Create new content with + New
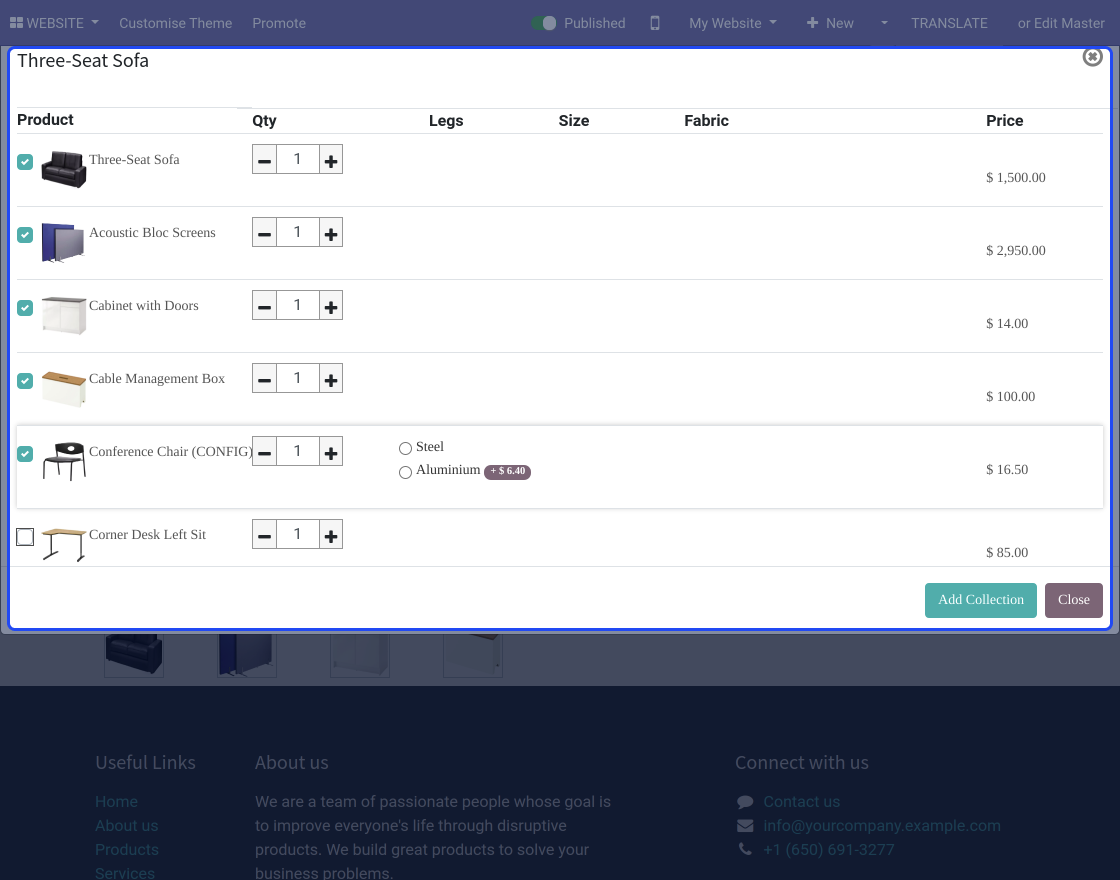The image size is (1120, 880). point(830,23)
